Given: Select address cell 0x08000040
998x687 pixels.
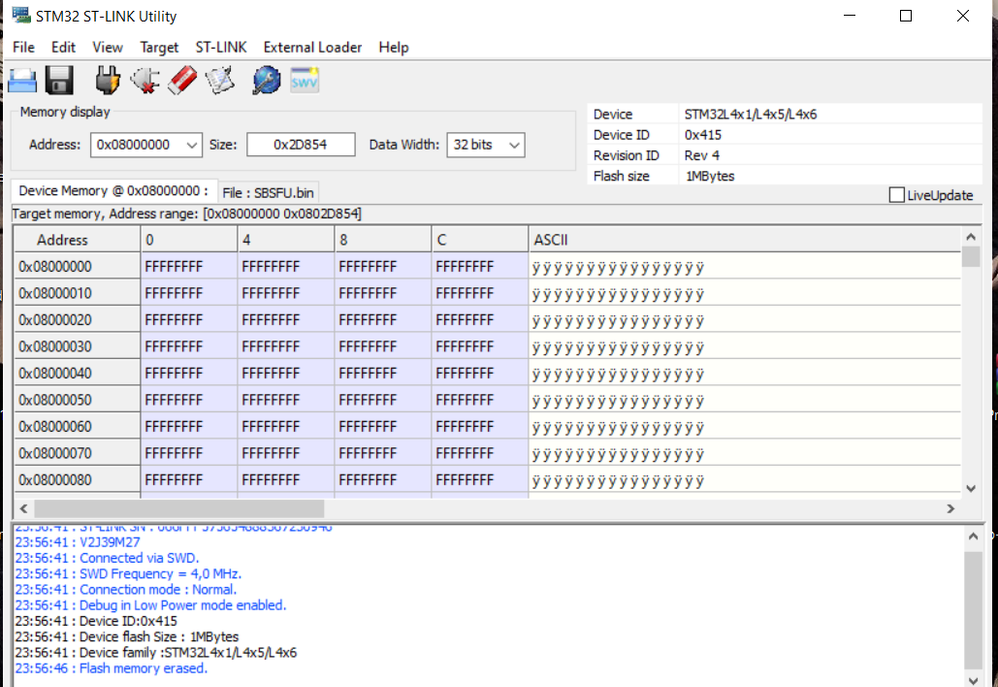Looking at the screenshot, I should click(x=77, y=373).
